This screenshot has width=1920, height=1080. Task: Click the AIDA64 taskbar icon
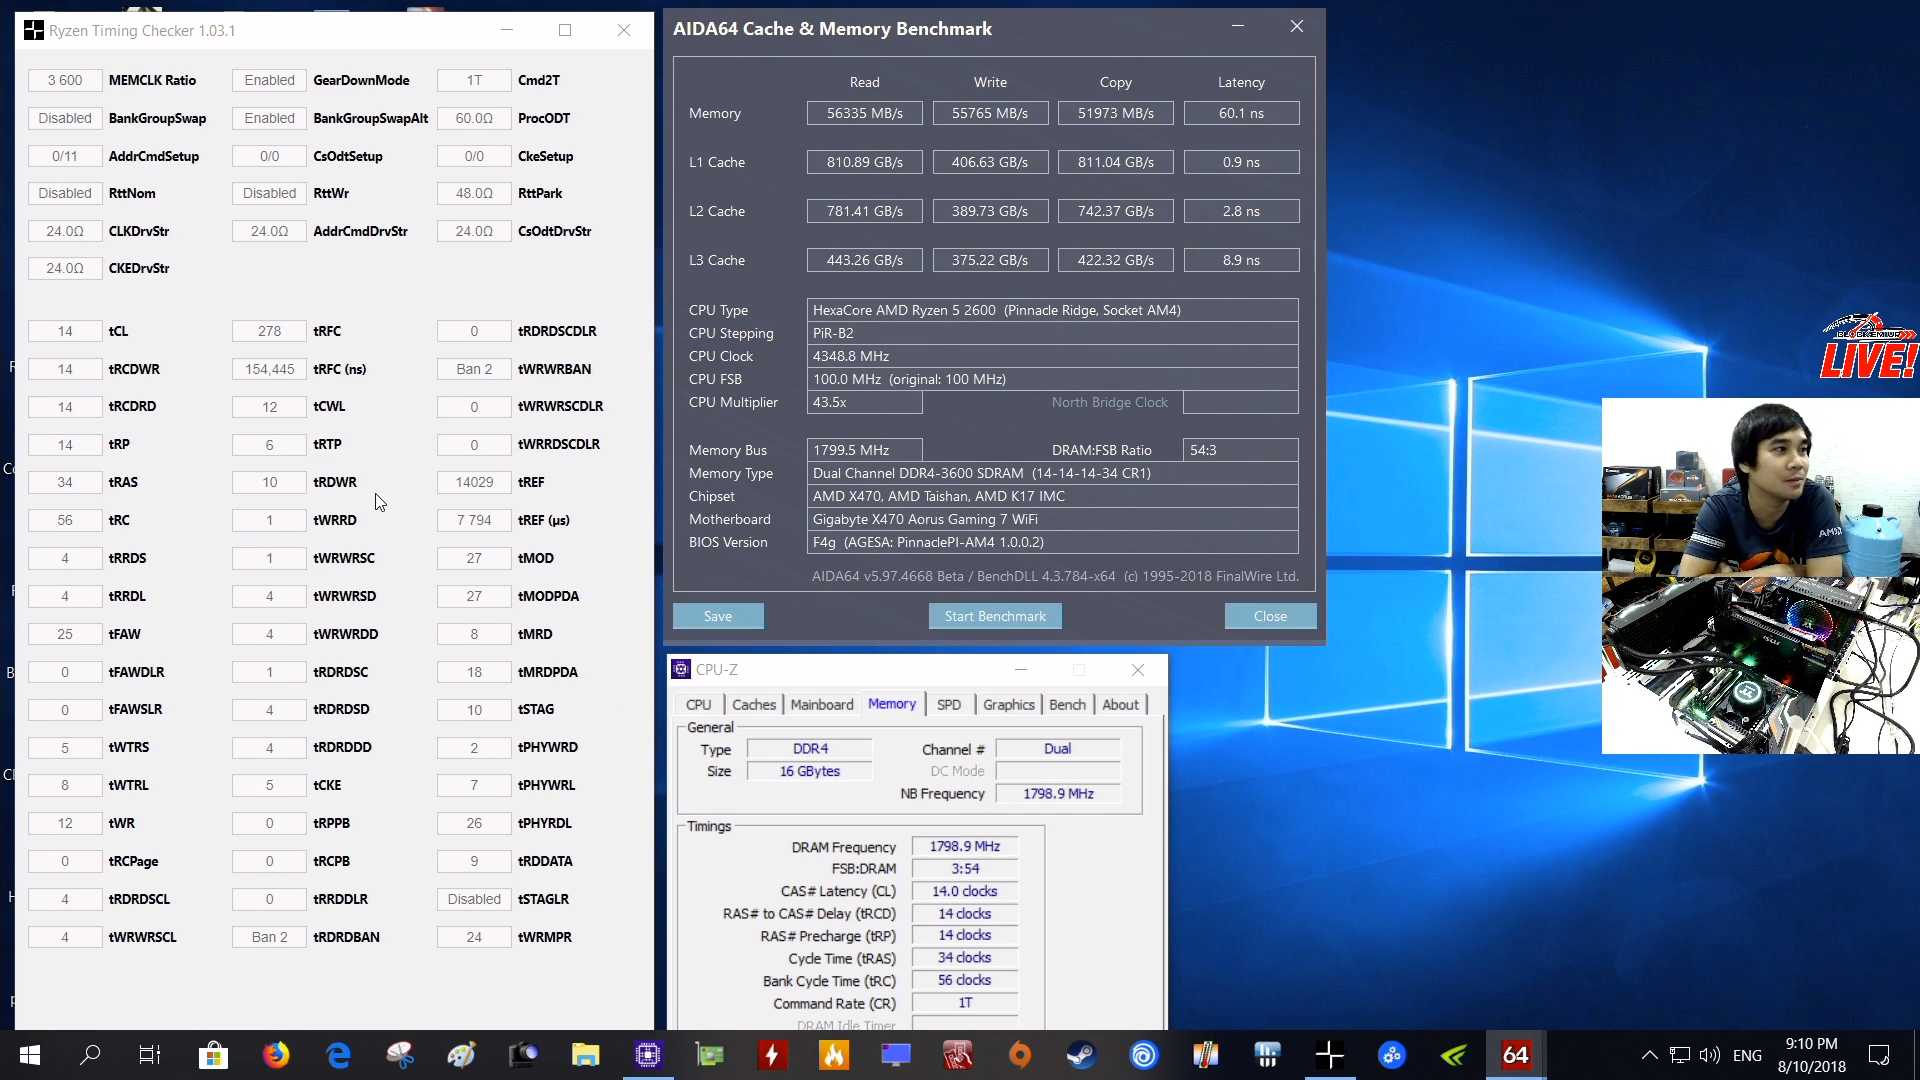(1516, 1055)
